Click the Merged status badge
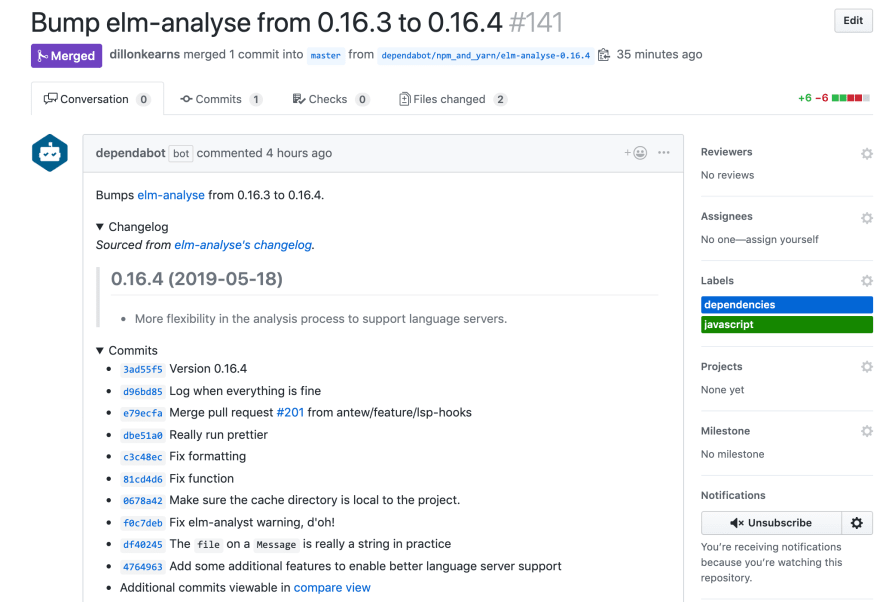 pyautogui.click(x=66, y=56)
